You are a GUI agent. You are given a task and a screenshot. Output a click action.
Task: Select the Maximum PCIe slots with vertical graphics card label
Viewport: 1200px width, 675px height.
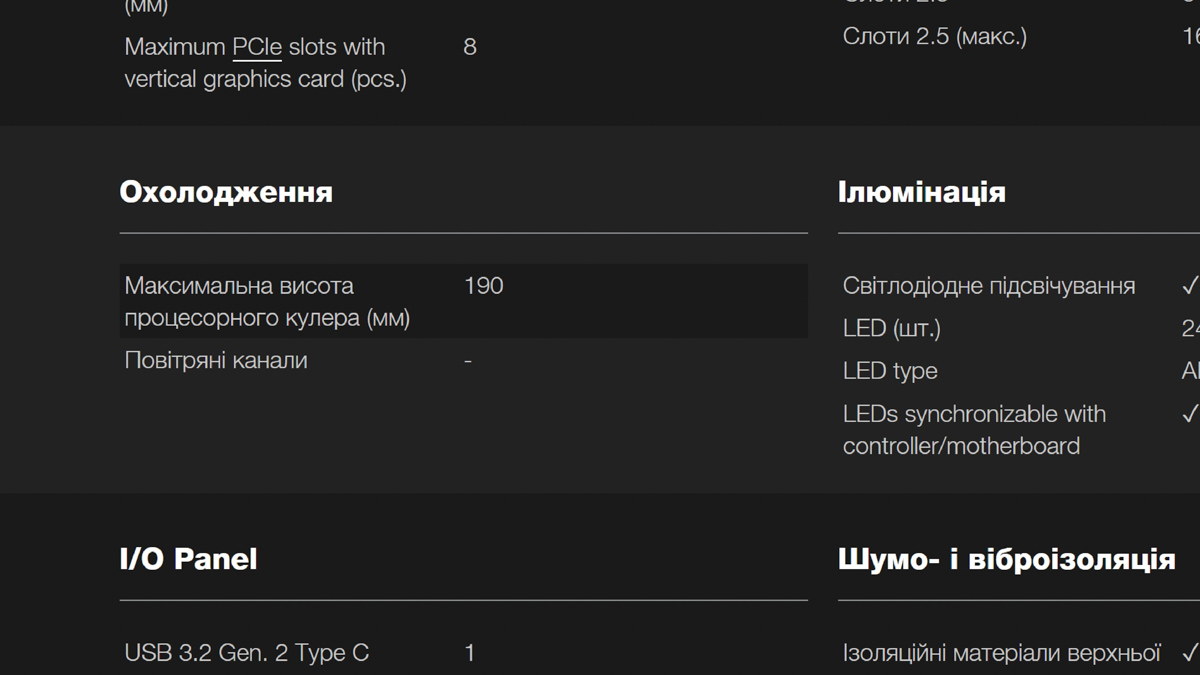coord(266,63)
